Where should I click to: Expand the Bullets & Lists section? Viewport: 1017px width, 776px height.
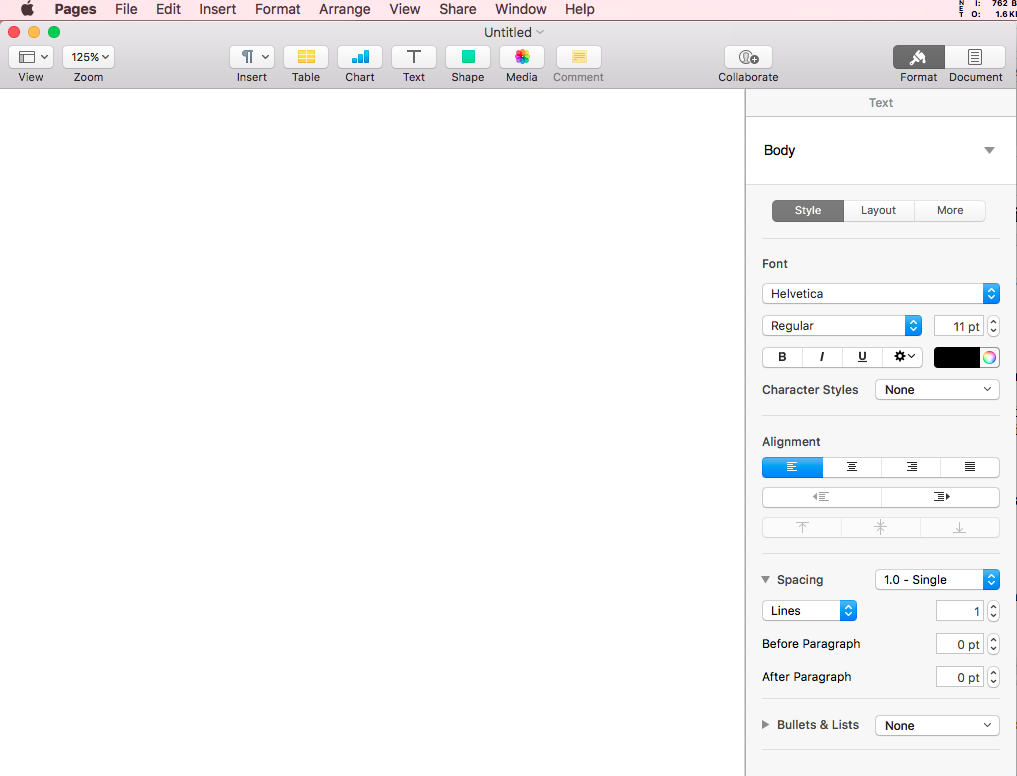[766, 724]
